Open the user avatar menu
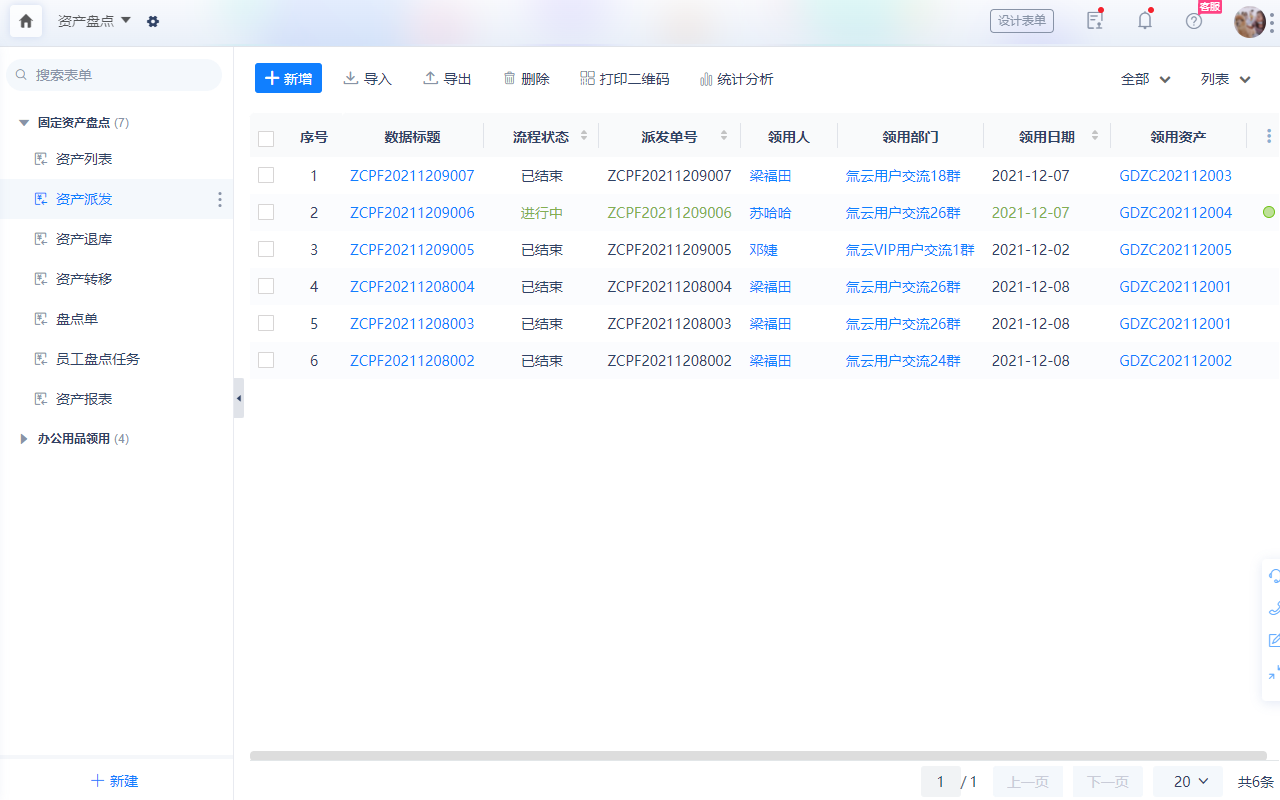Screen dimensions: 1280x800 [x=1250, y=21]
